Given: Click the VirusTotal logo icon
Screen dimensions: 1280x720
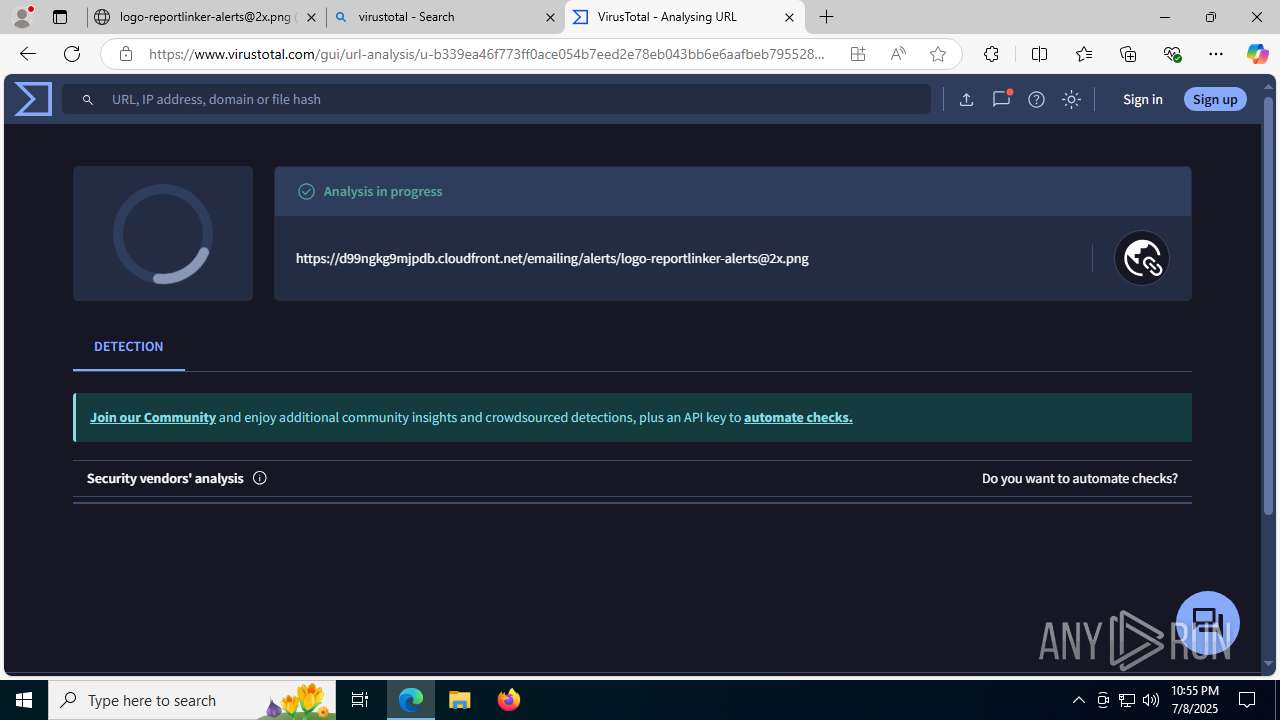Looking at the screenshot, I should 33,99.
